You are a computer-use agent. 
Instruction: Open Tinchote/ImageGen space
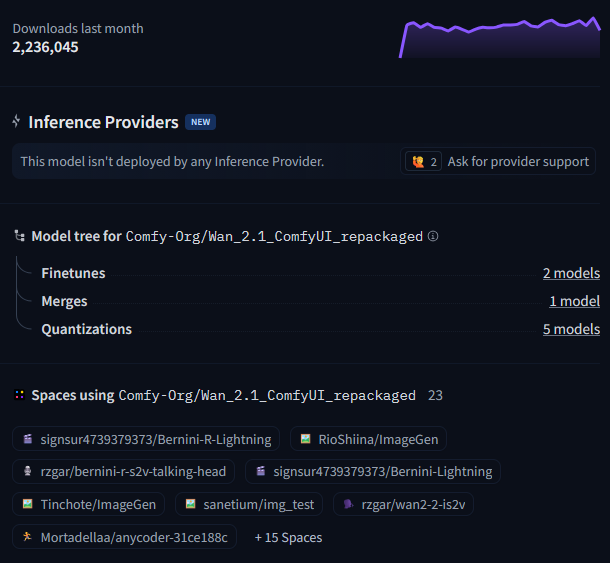[88, 504]
